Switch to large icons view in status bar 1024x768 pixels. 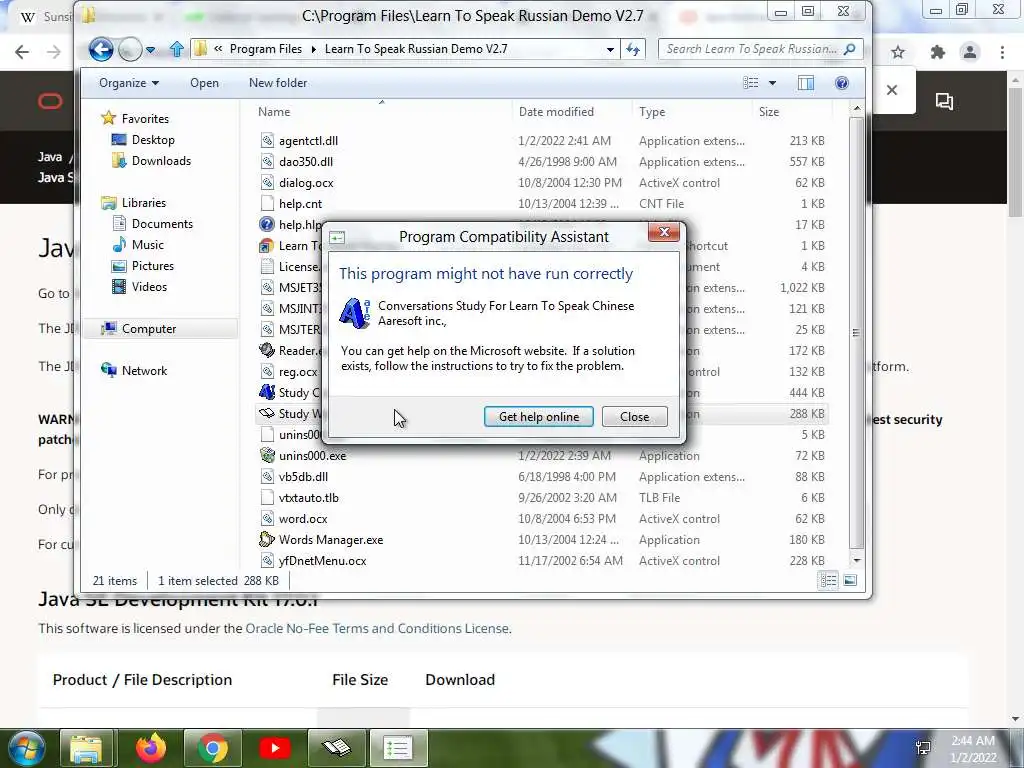tap(850, 580)
